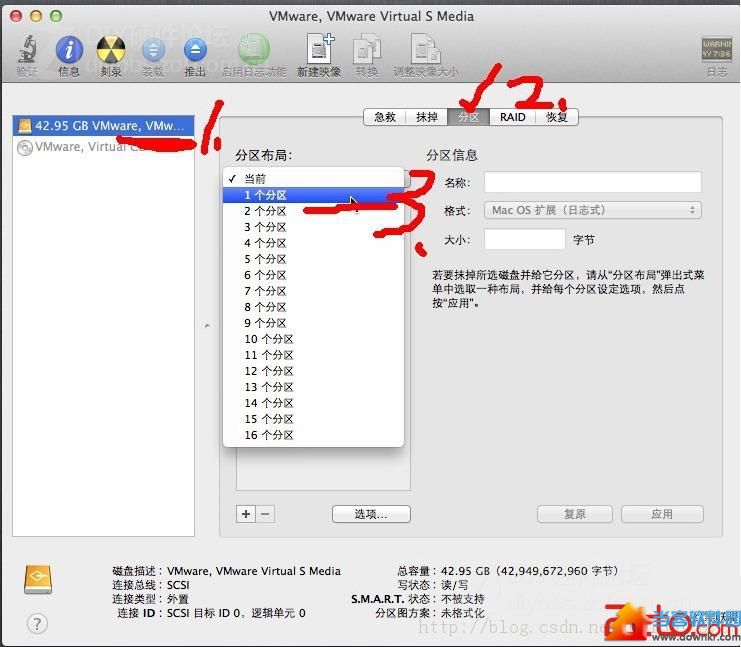741x647 pixels.
Task: Click the help question mark button
Action: click(37, 624)
